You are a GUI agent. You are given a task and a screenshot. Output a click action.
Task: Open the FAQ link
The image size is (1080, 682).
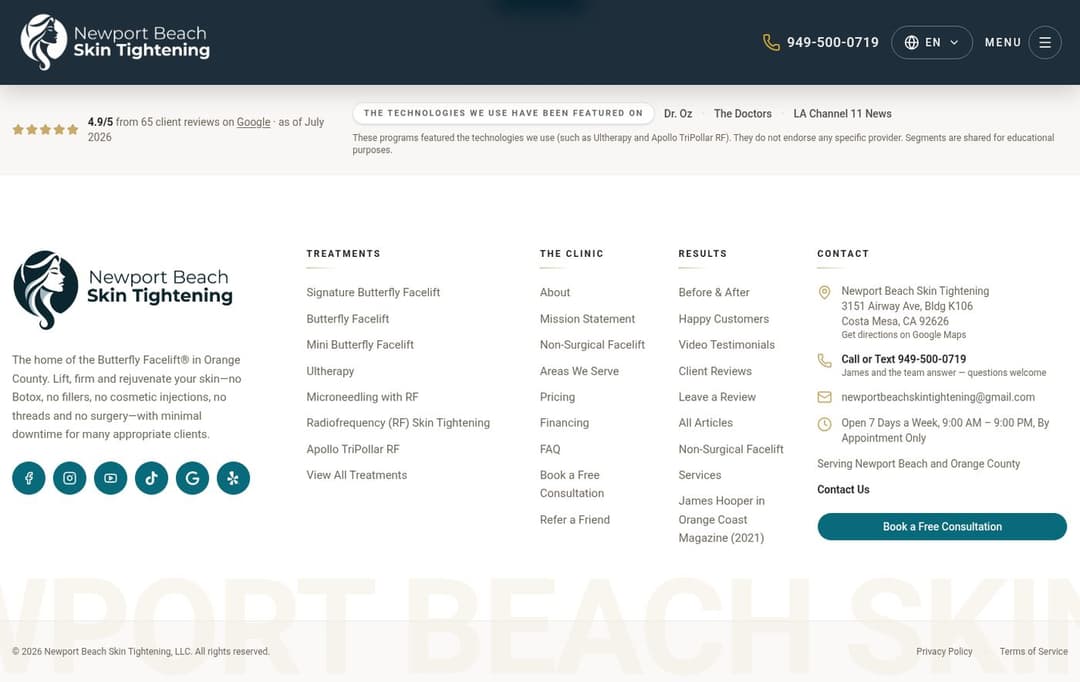click(x=550, y=449)
